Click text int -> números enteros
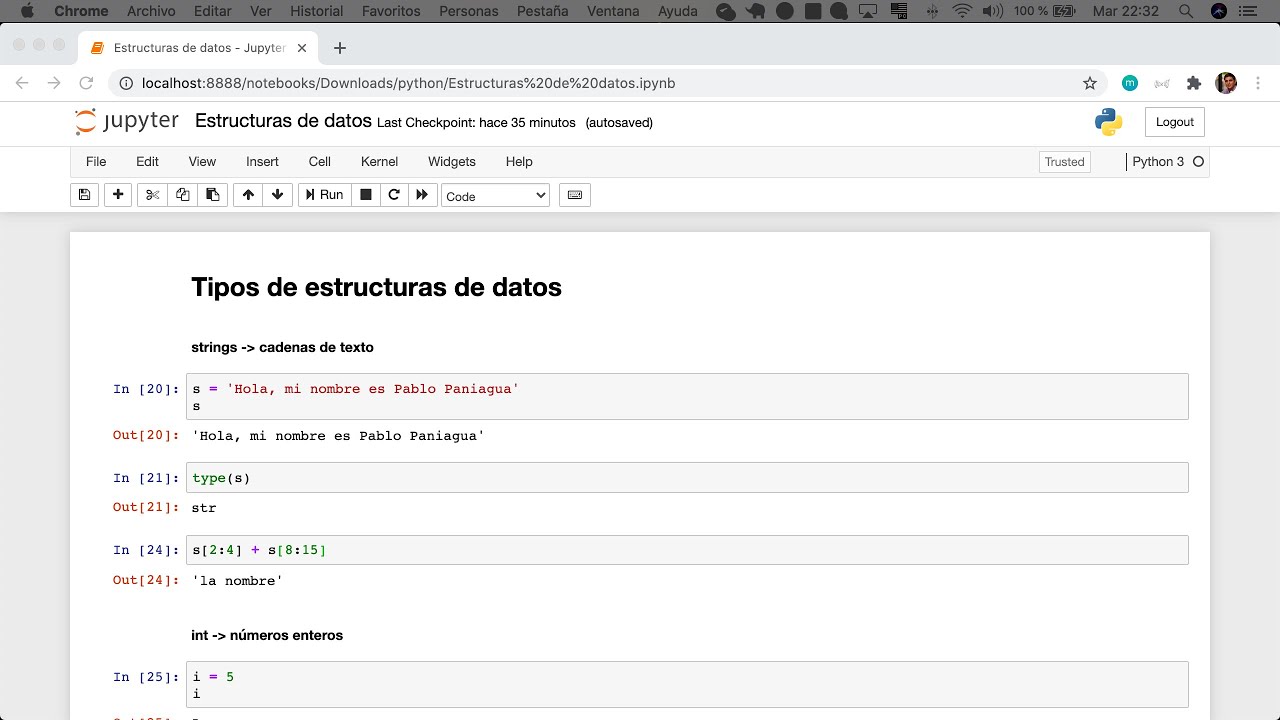 267,635
